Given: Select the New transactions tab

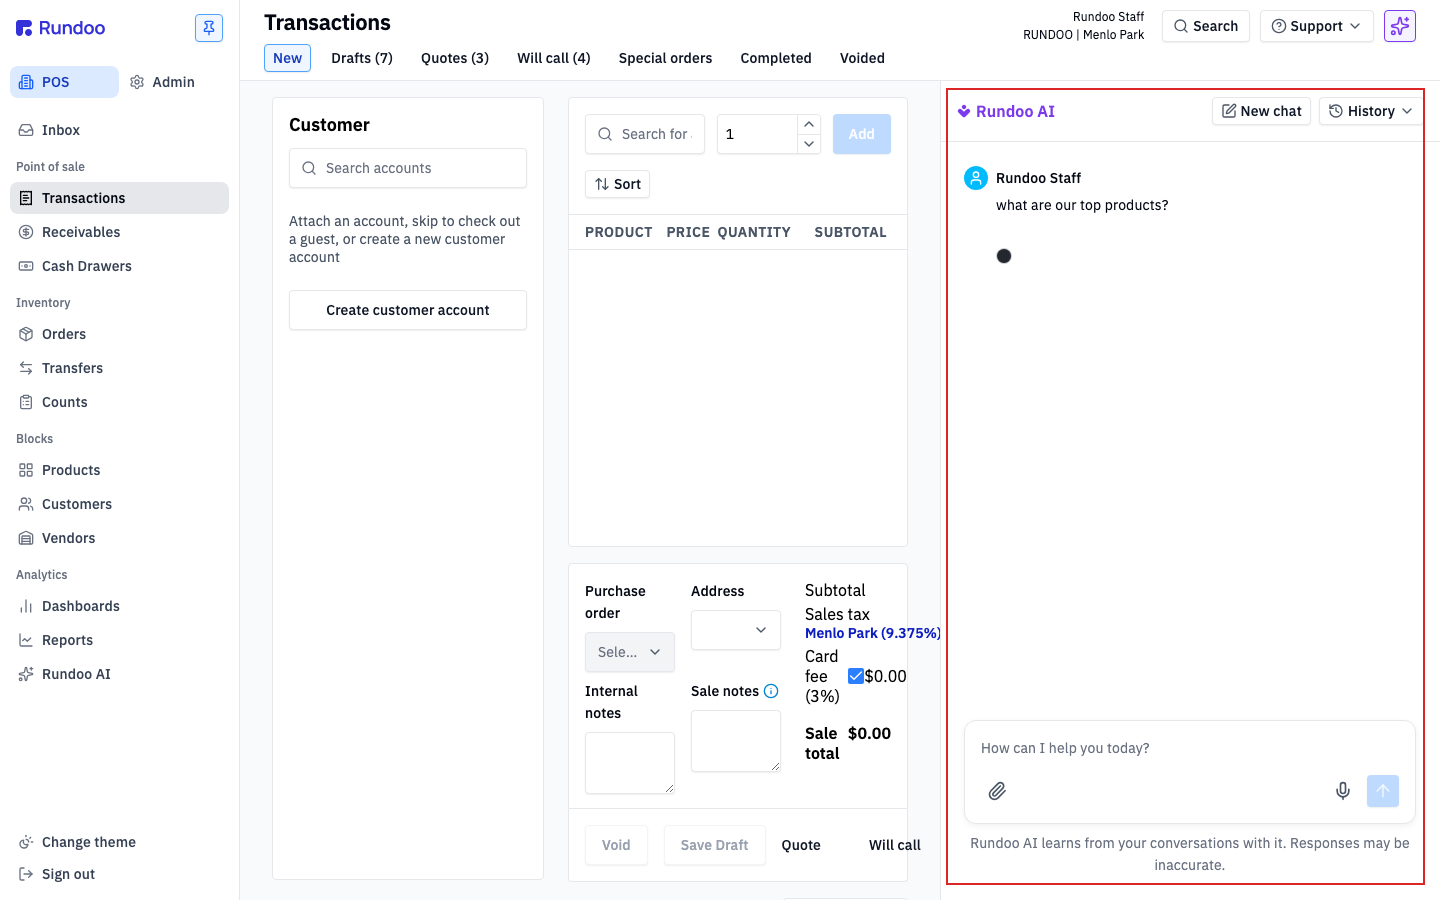Looking at the screenshot, I should [x=287, y=58].
